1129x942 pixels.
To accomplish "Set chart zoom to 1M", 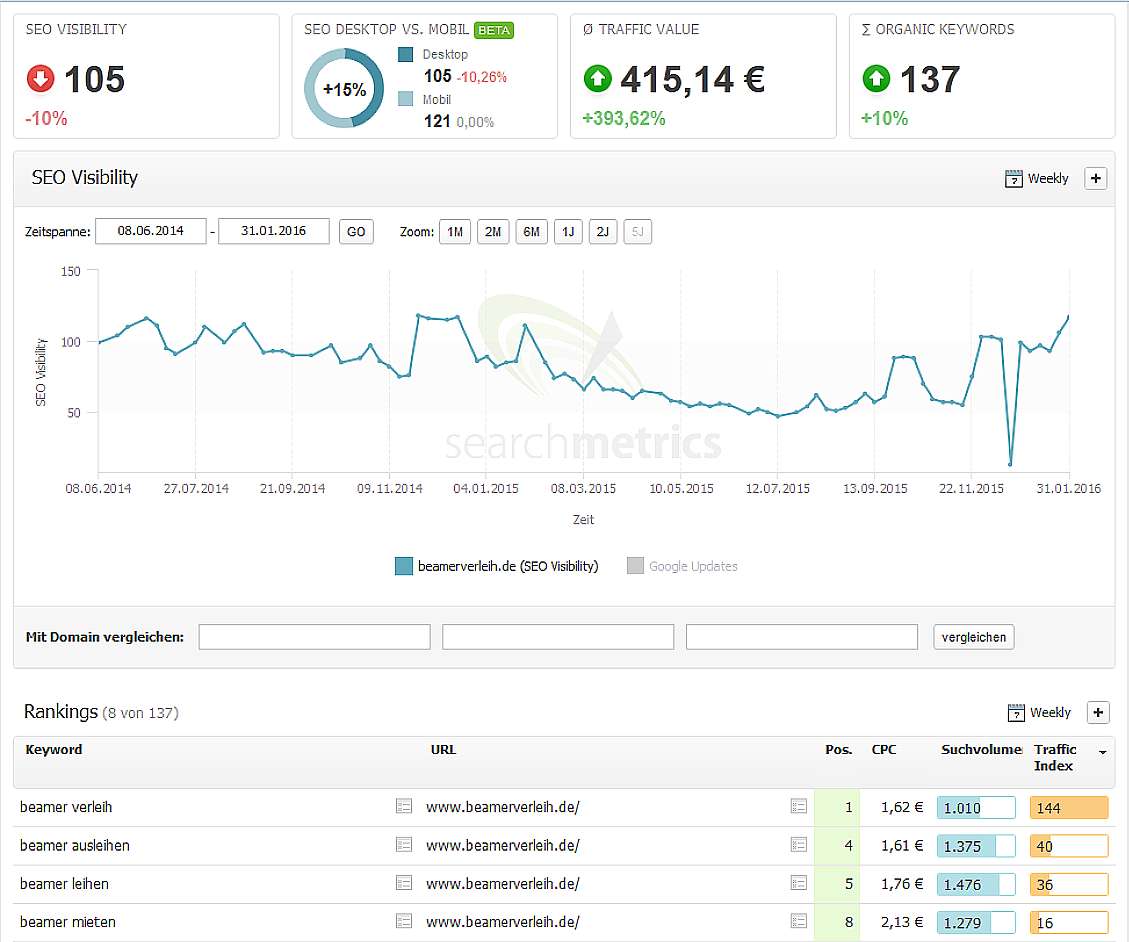I will [x=455, y=232].
